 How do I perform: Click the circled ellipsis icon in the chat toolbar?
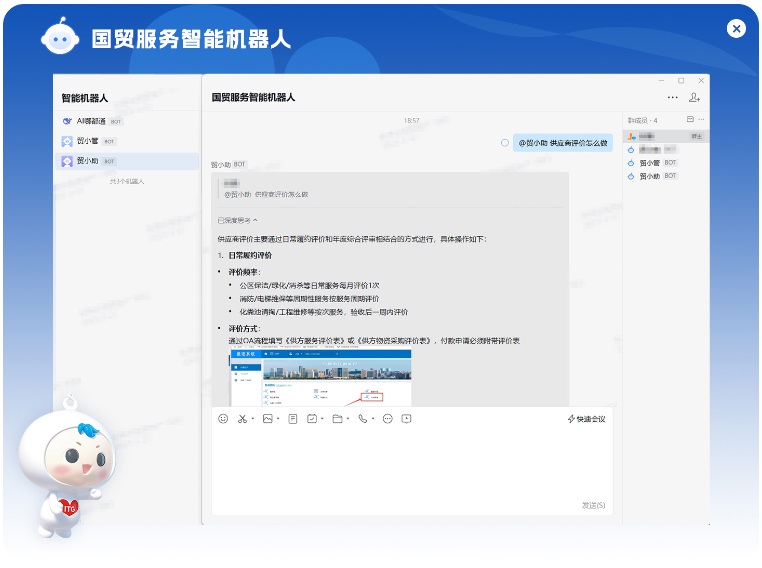click(x=388, y=419)
